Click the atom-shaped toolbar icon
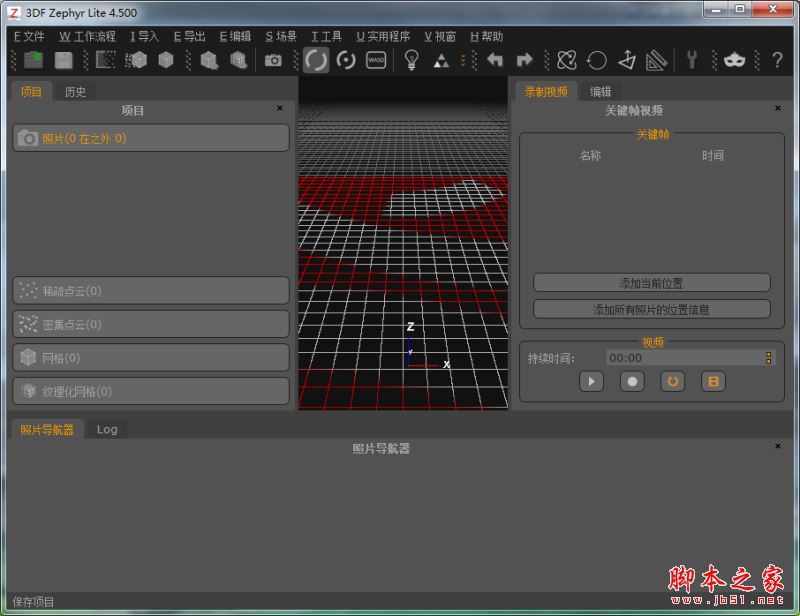 point(566,60)
